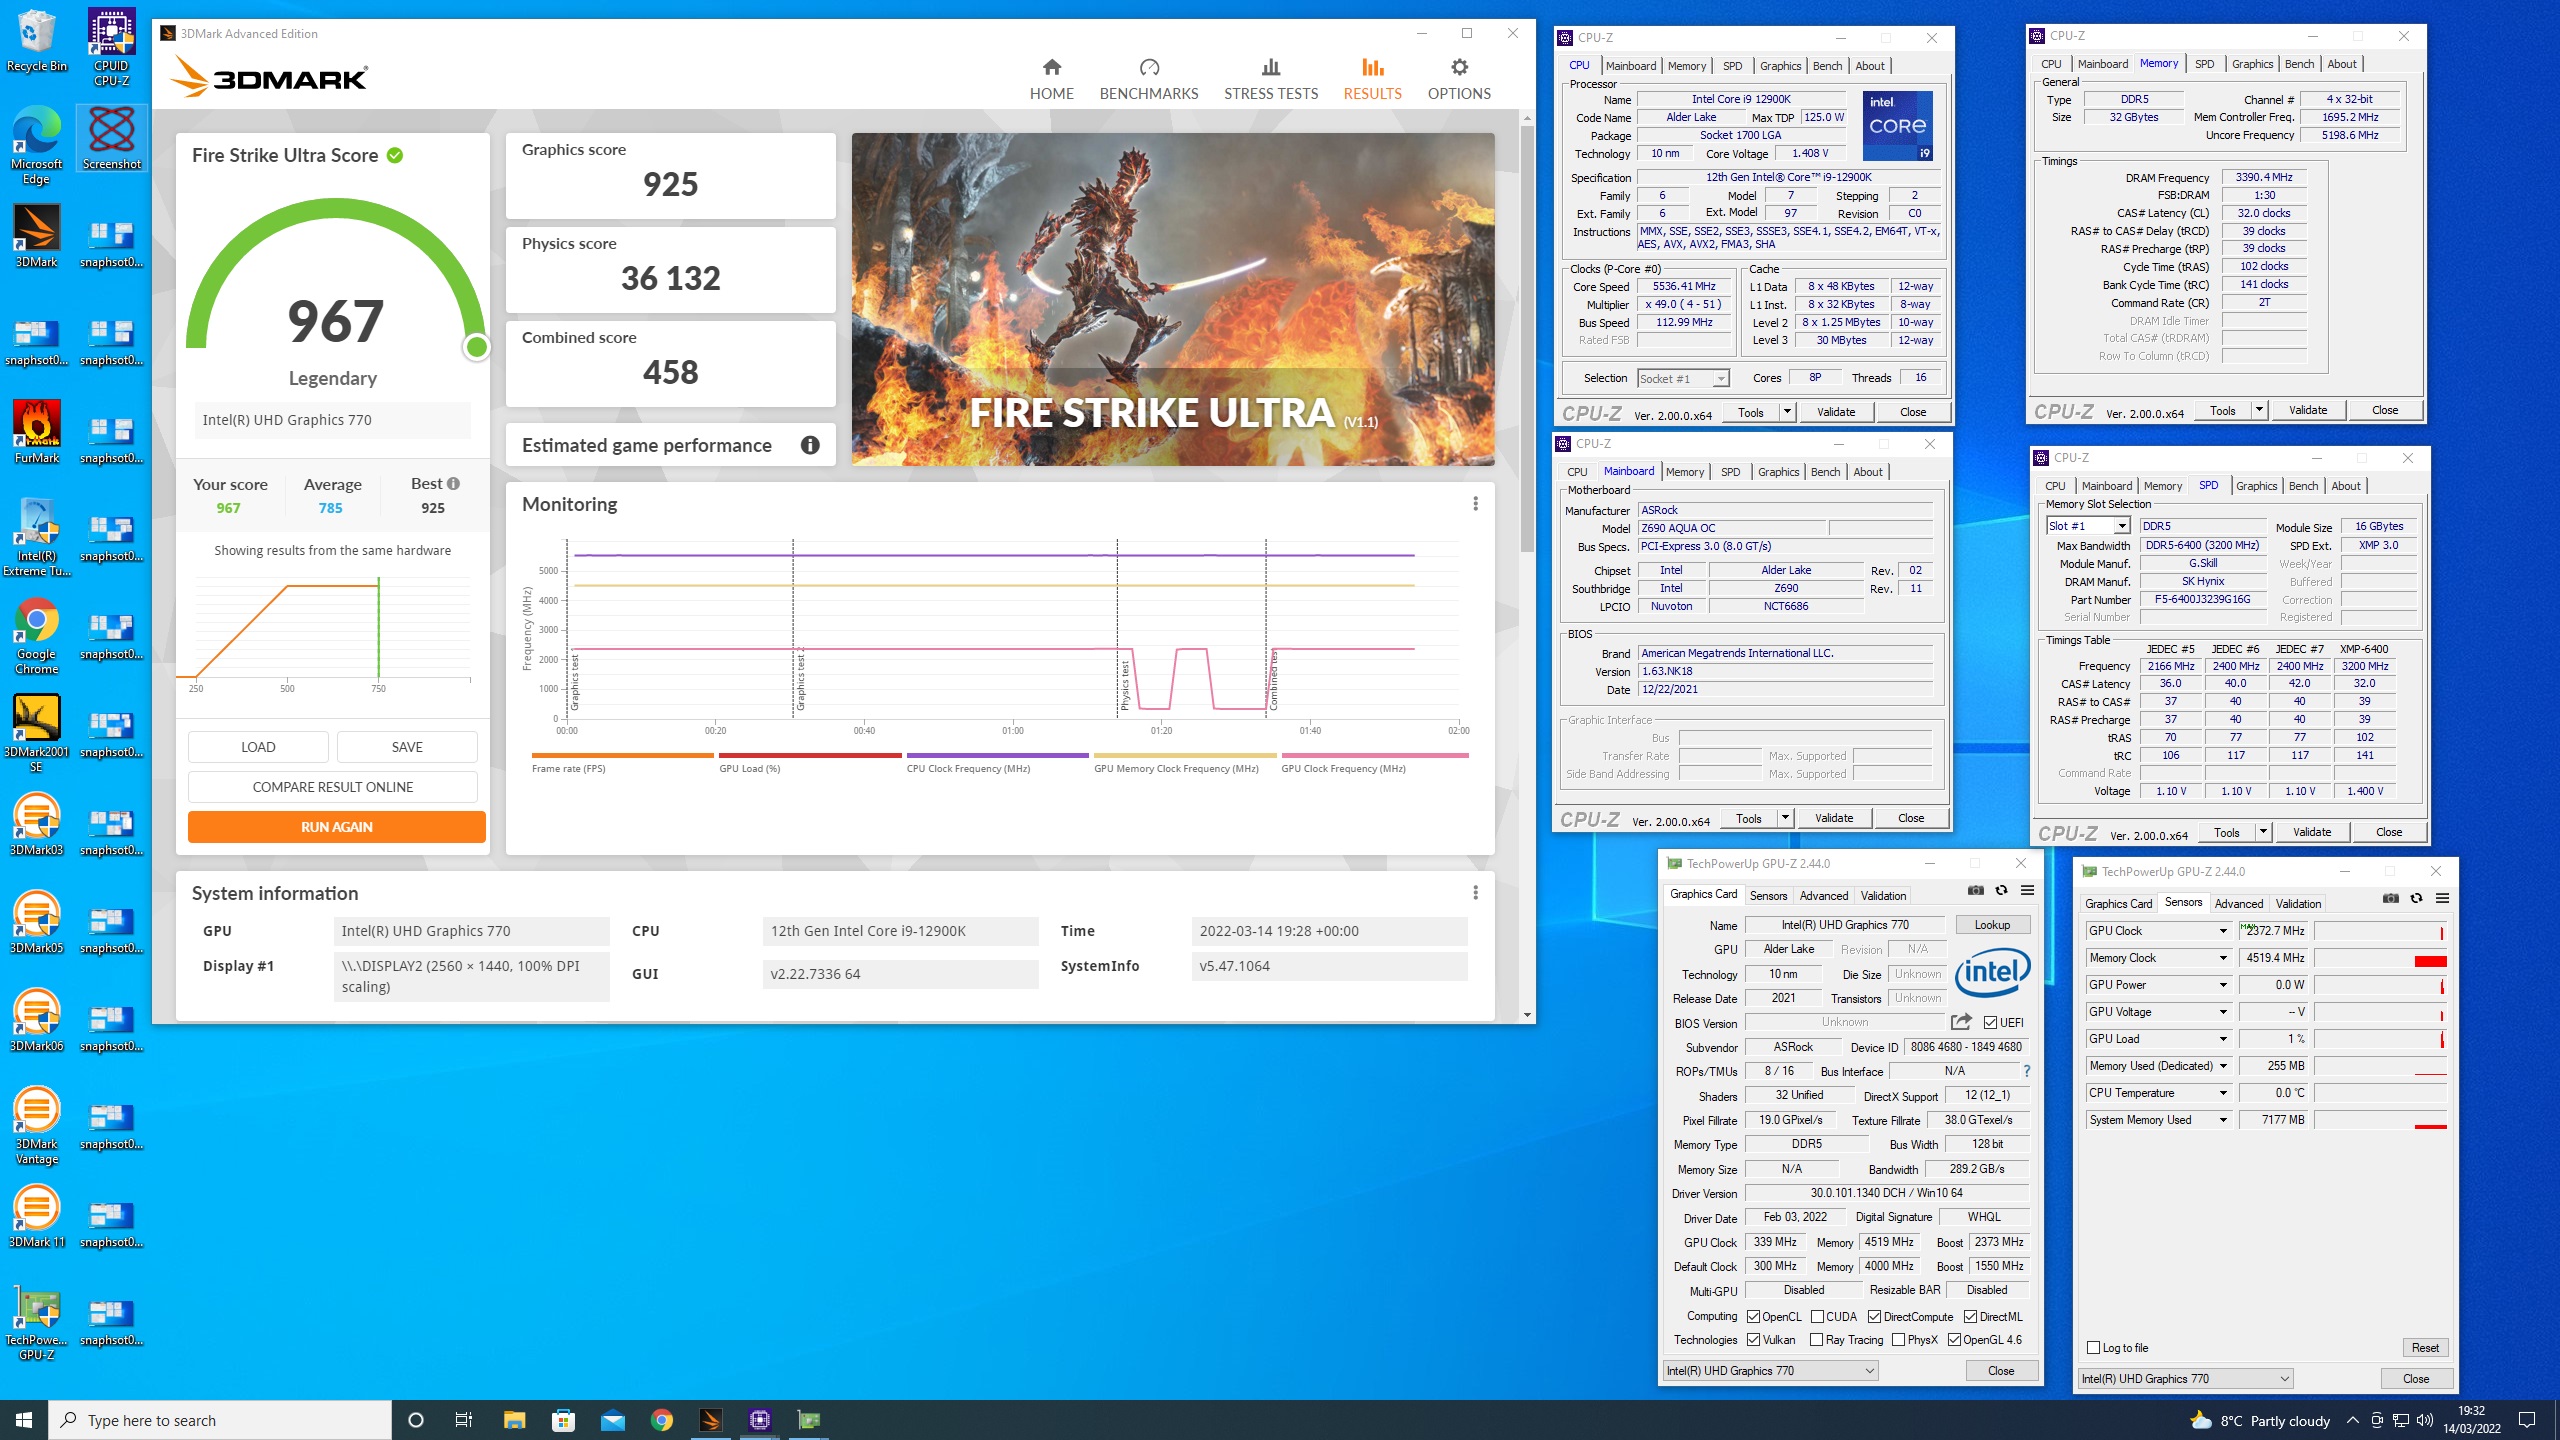Toggle the OpenCL checkbox in GPU-Z

click(1753, 1316)
